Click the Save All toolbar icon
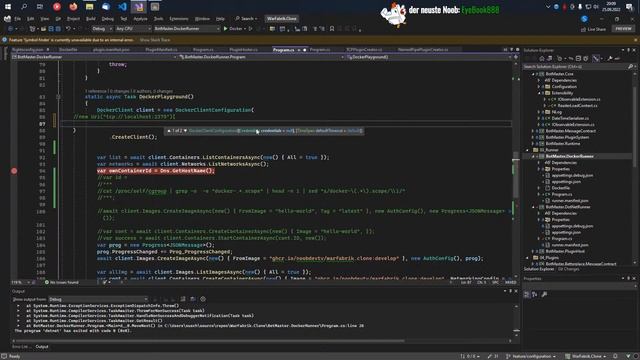The image size is (640, 360). pyautogui.click(x=58, y=29)
